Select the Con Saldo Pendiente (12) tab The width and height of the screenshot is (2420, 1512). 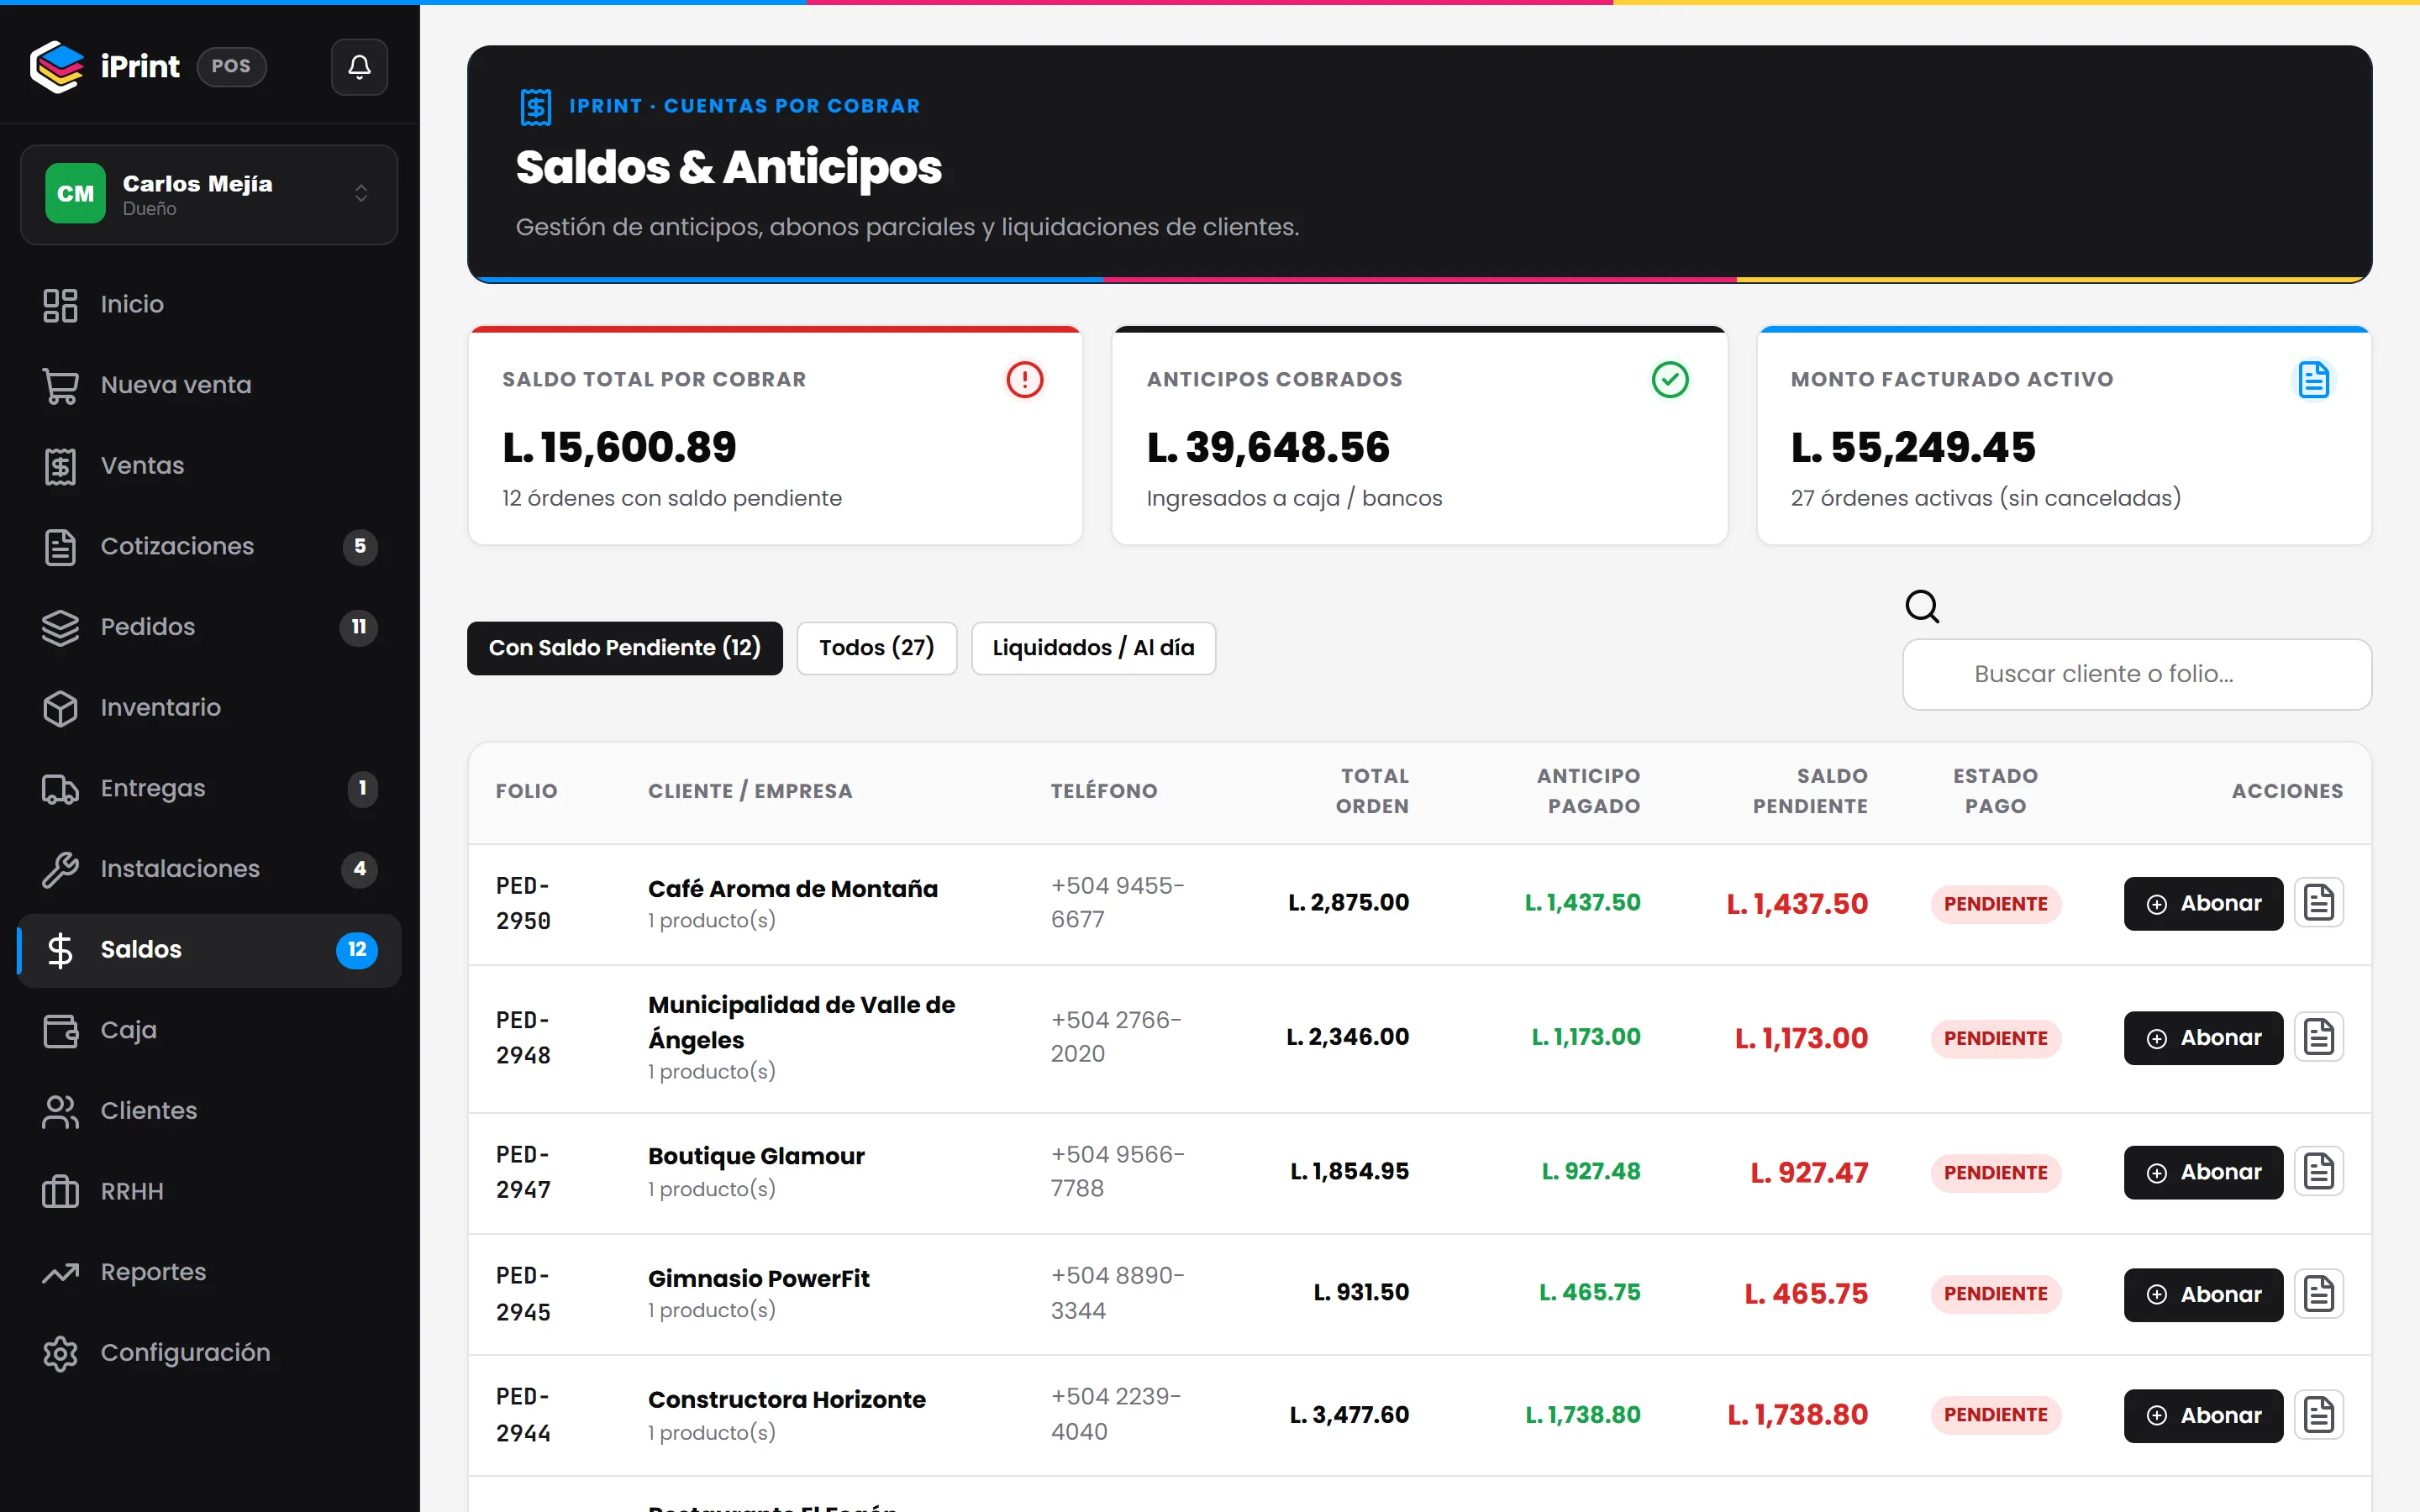[625, 649]
